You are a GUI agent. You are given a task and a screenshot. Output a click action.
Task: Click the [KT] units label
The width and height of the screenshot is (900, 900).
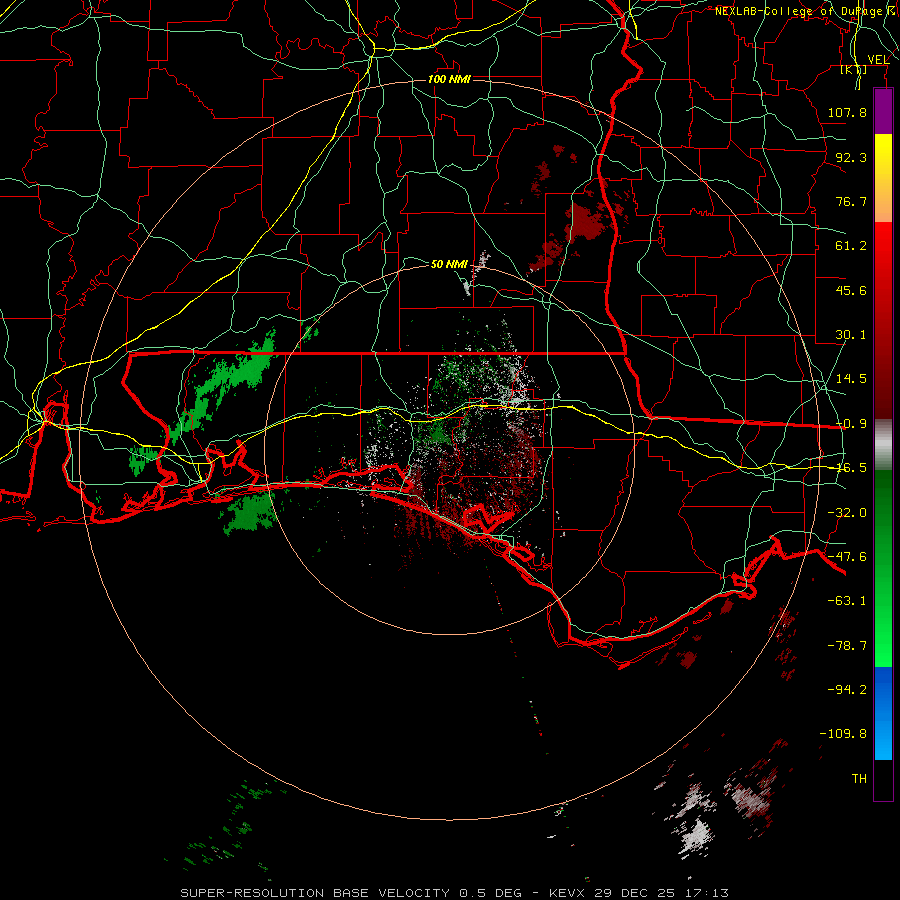coord(854,69)
